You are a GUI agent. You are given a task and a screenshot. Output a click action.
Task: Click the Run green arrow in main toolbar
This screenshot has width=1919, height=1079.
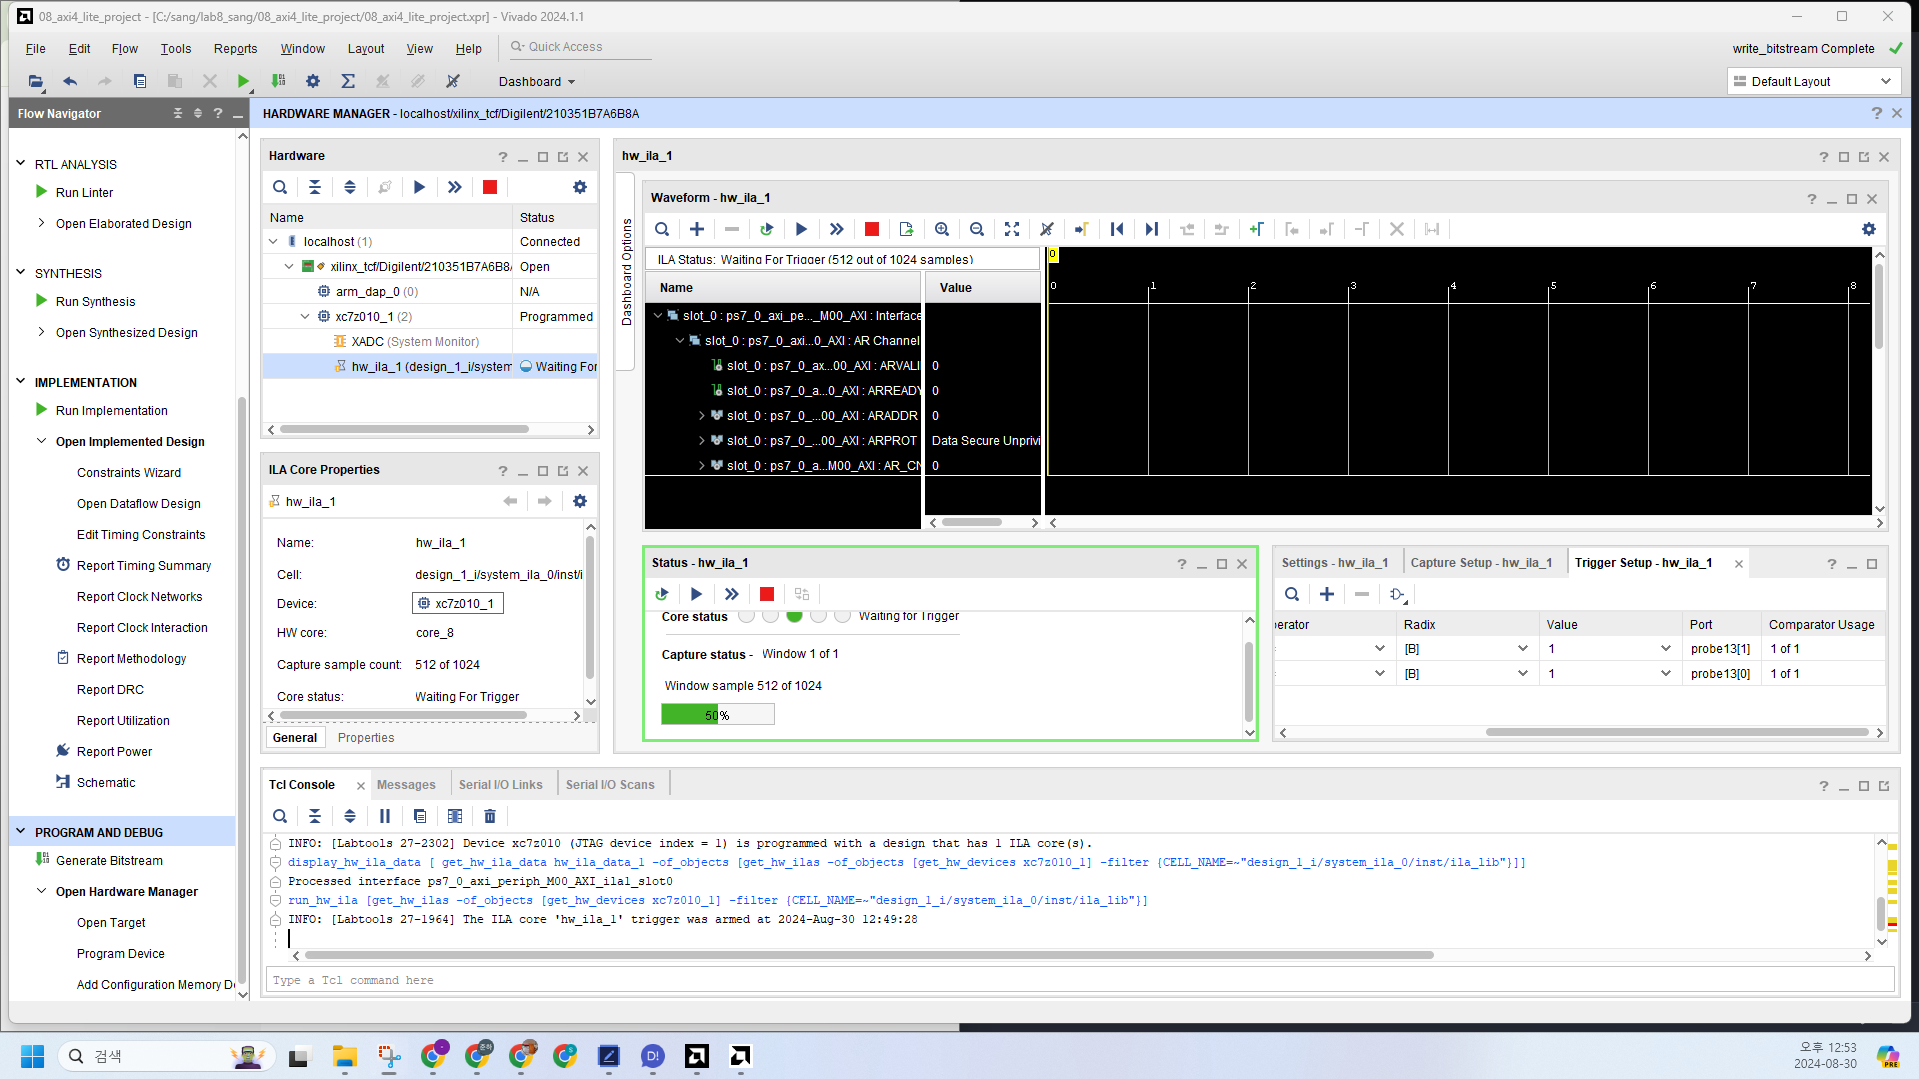243,81
